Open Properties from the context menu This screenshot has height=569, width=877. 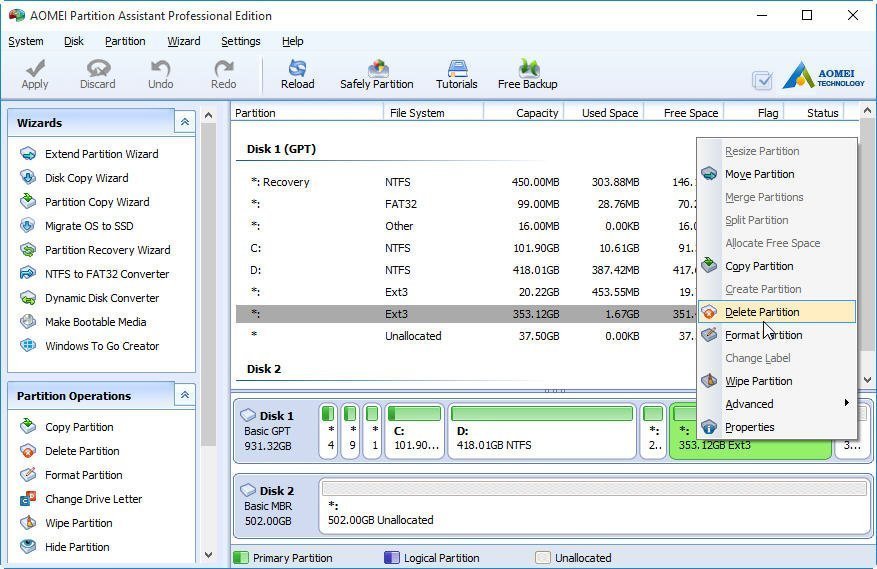click(x=777, y=427)
